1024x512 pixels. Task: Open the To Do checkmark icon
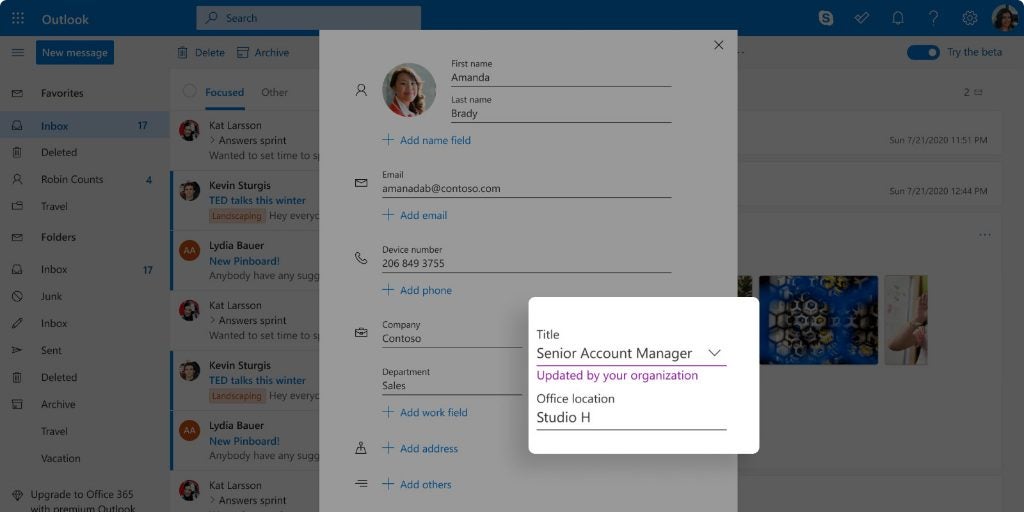point(862,18)
